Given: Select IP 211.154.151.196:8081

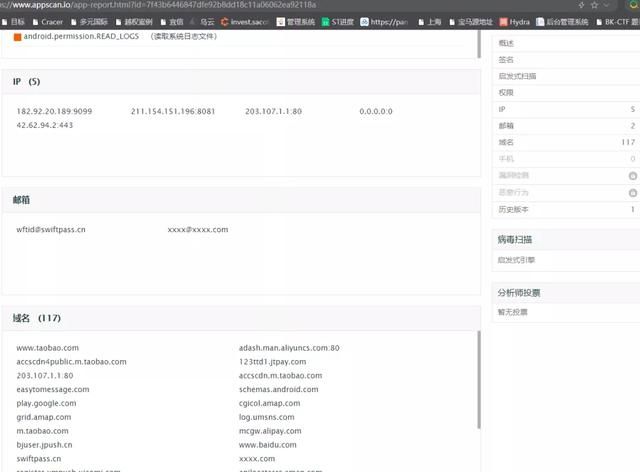Looking at the screenshot, I should (x=173, y=111).
